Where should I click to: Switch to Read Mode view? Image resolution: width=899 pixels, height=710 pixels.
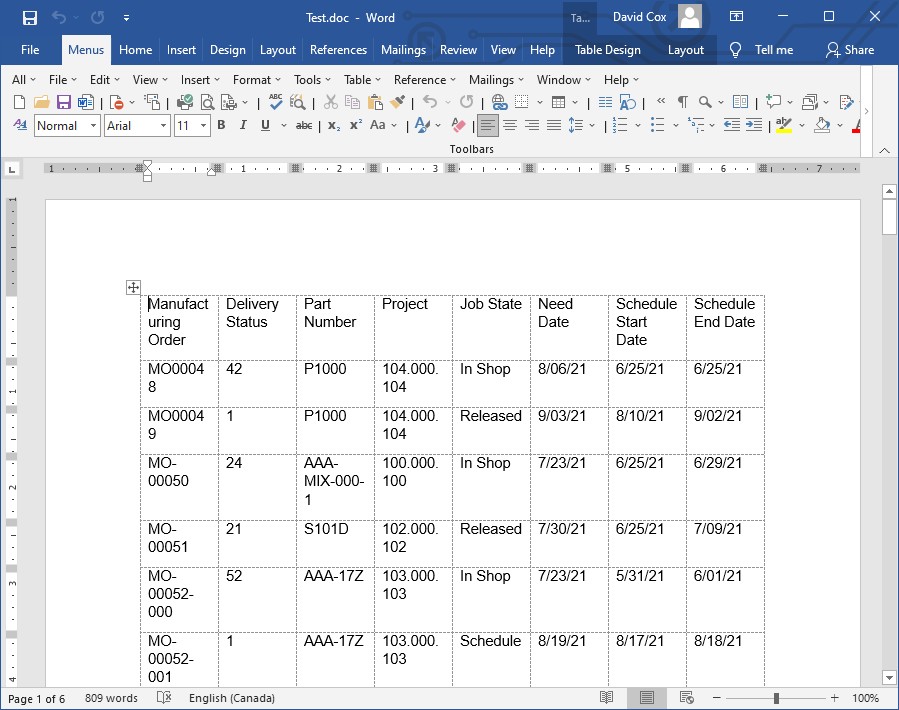606,697
